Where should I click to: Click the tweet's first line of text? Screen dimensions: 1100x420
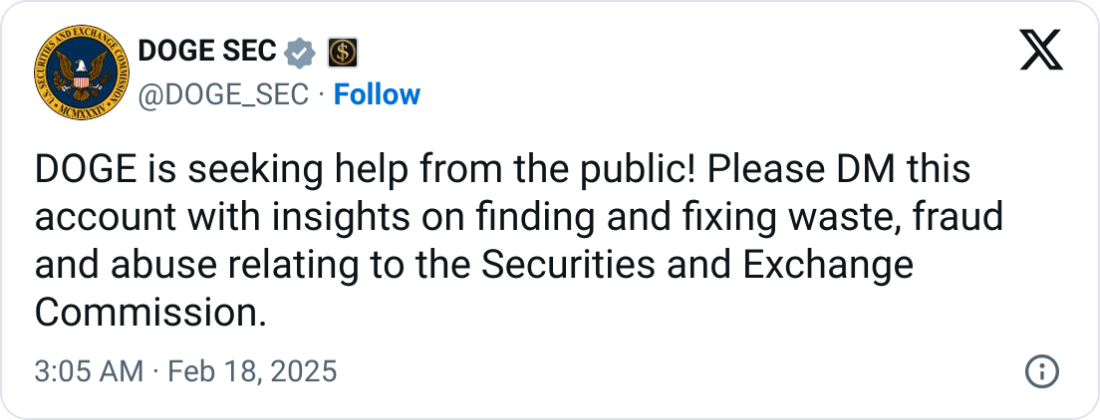[x=502, y=171]
